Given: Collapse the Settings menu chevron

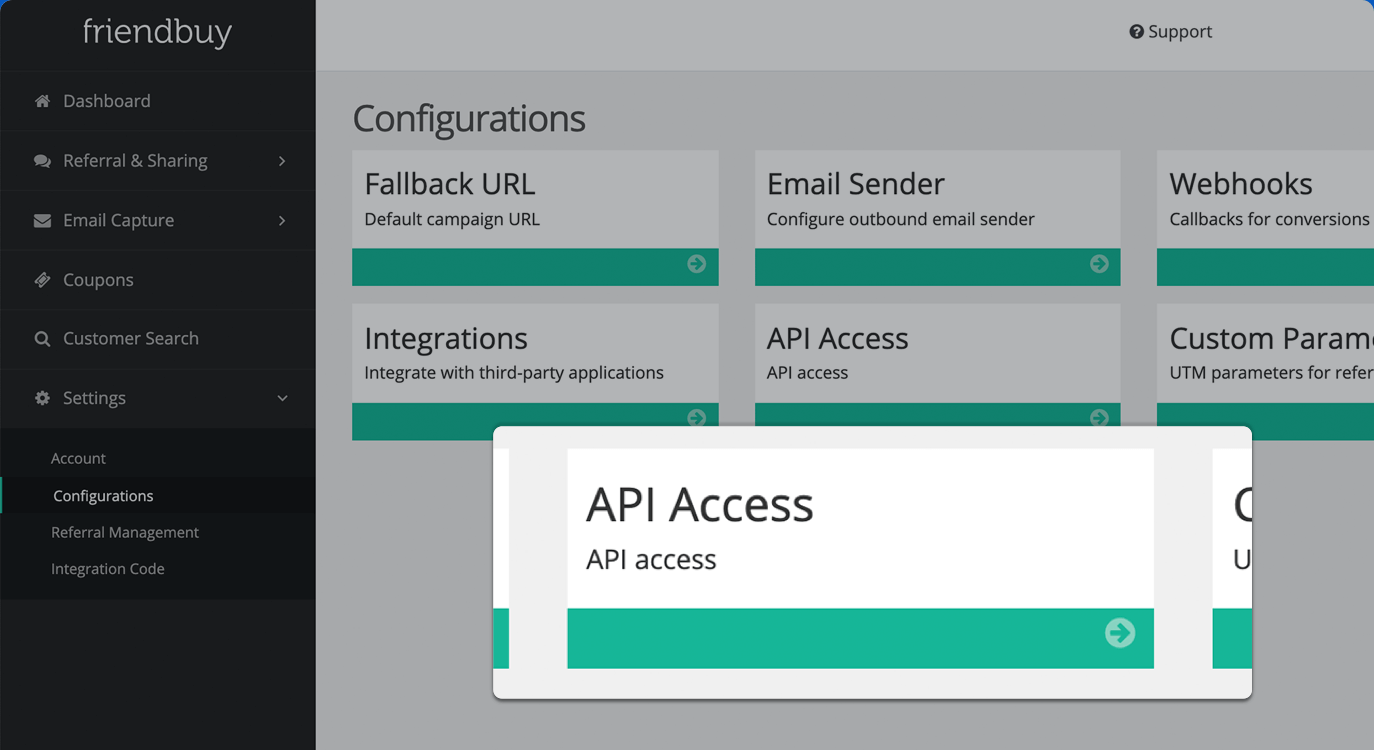Looking at the screenshot, I should (x=282, y=398).
